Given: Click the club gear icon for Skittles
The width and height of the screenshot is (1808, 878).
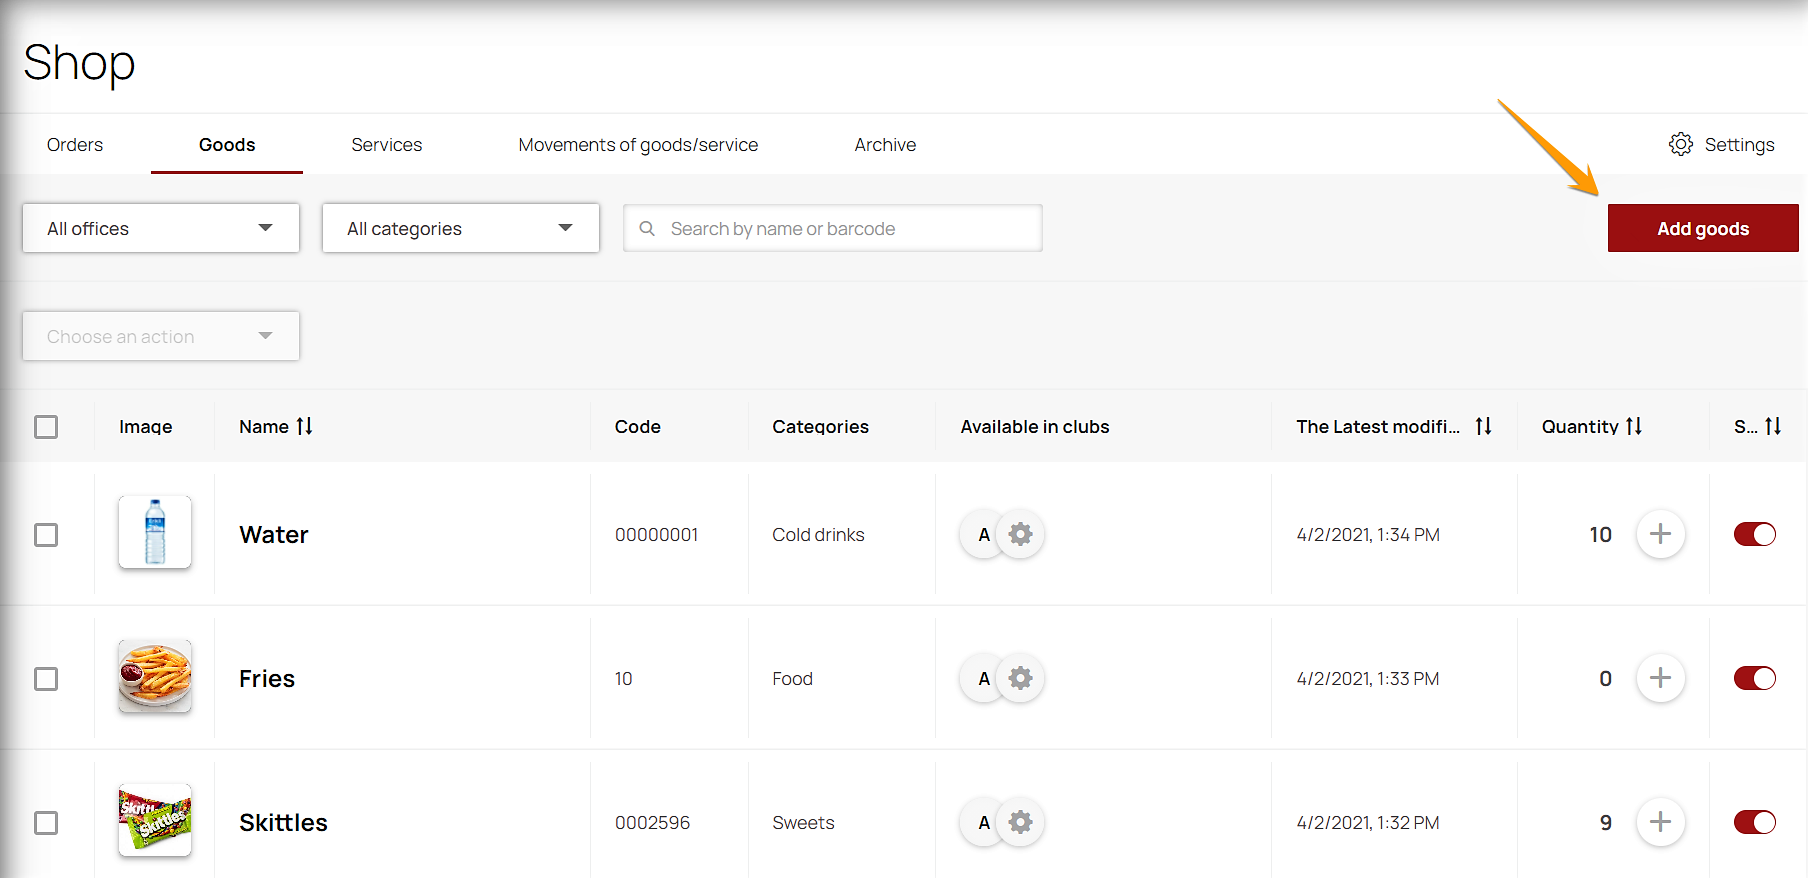Looking at the screenshot, I should pyautogui.click(x=1020, y=822).
